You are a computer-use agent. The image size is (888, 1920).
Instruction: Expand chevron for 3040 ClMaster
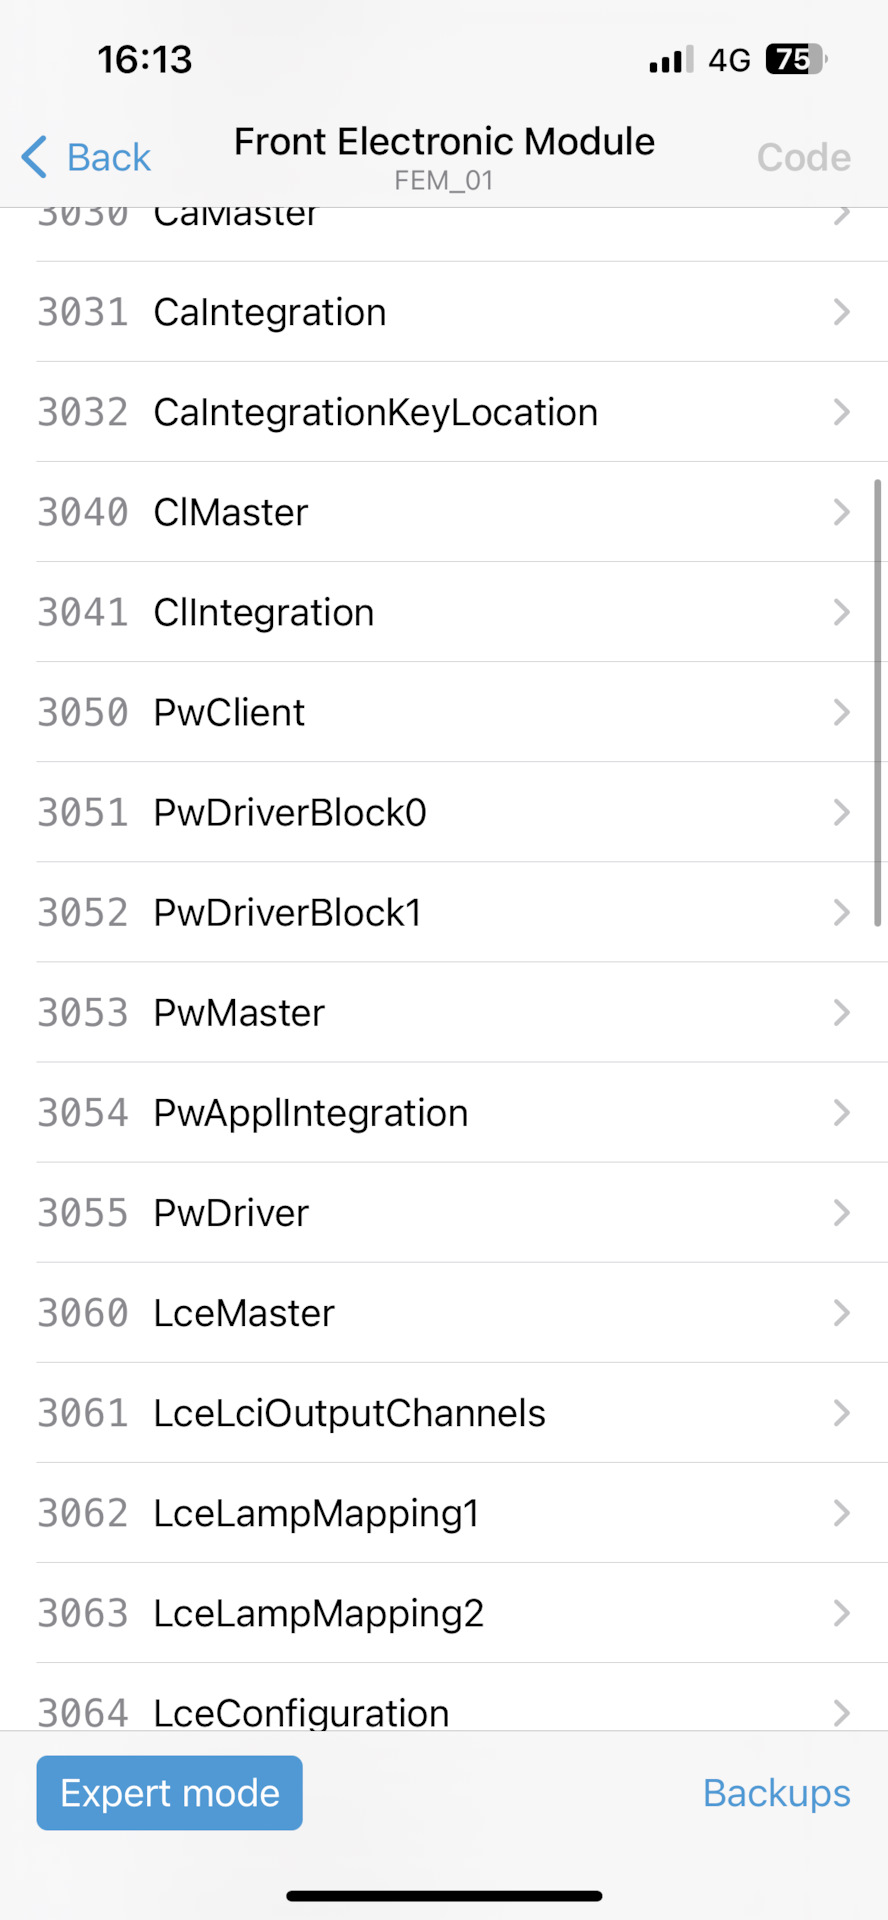(841, 512)
